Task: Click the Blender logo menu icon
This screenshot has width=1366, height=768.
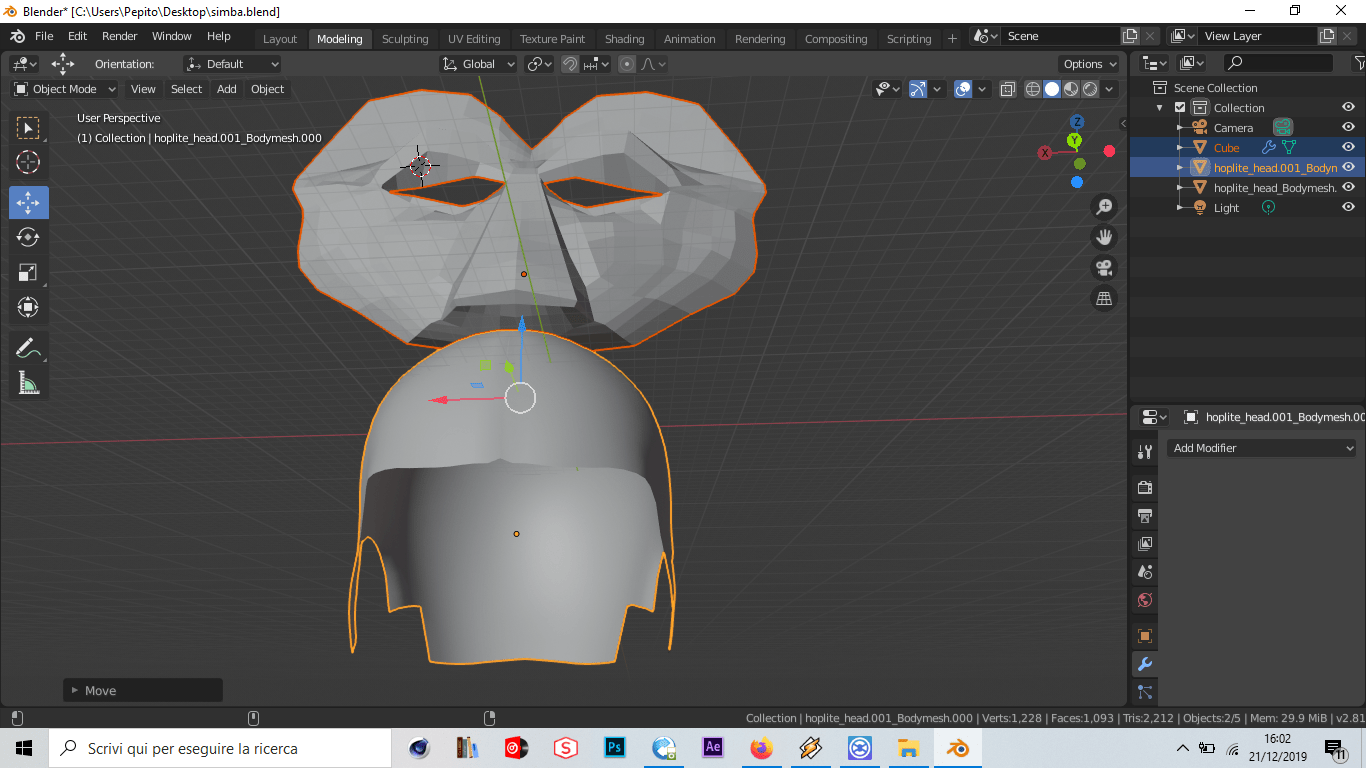Action: pos(17,36)
